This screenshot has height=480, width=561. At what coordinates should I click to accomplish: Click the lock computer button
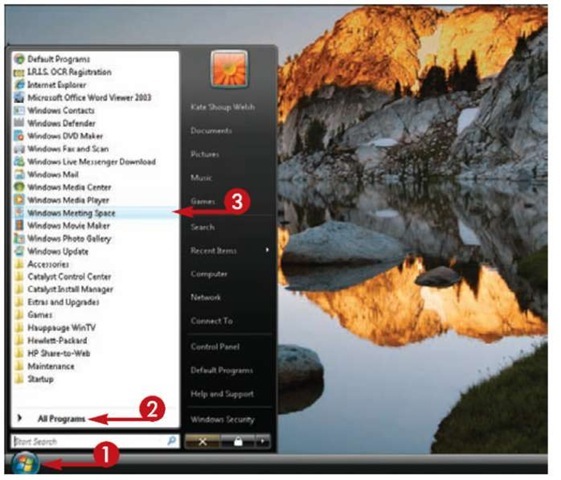click(238, 442)
